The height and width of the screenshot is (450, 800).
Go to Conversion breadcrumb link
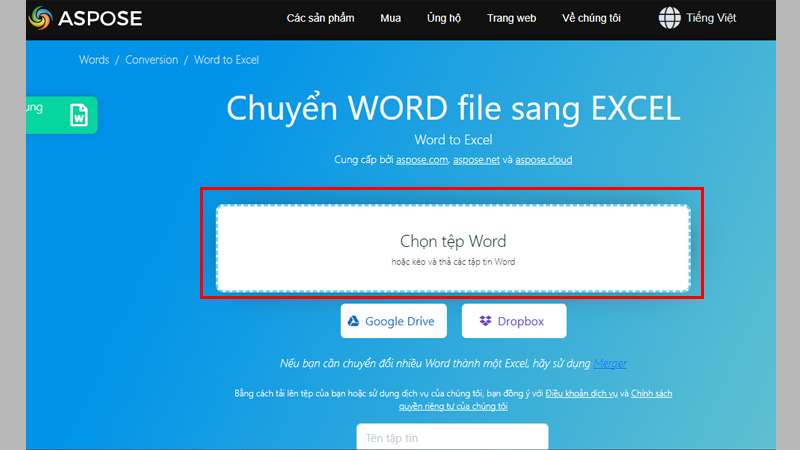pyautogui.click(x=152, y=60)
